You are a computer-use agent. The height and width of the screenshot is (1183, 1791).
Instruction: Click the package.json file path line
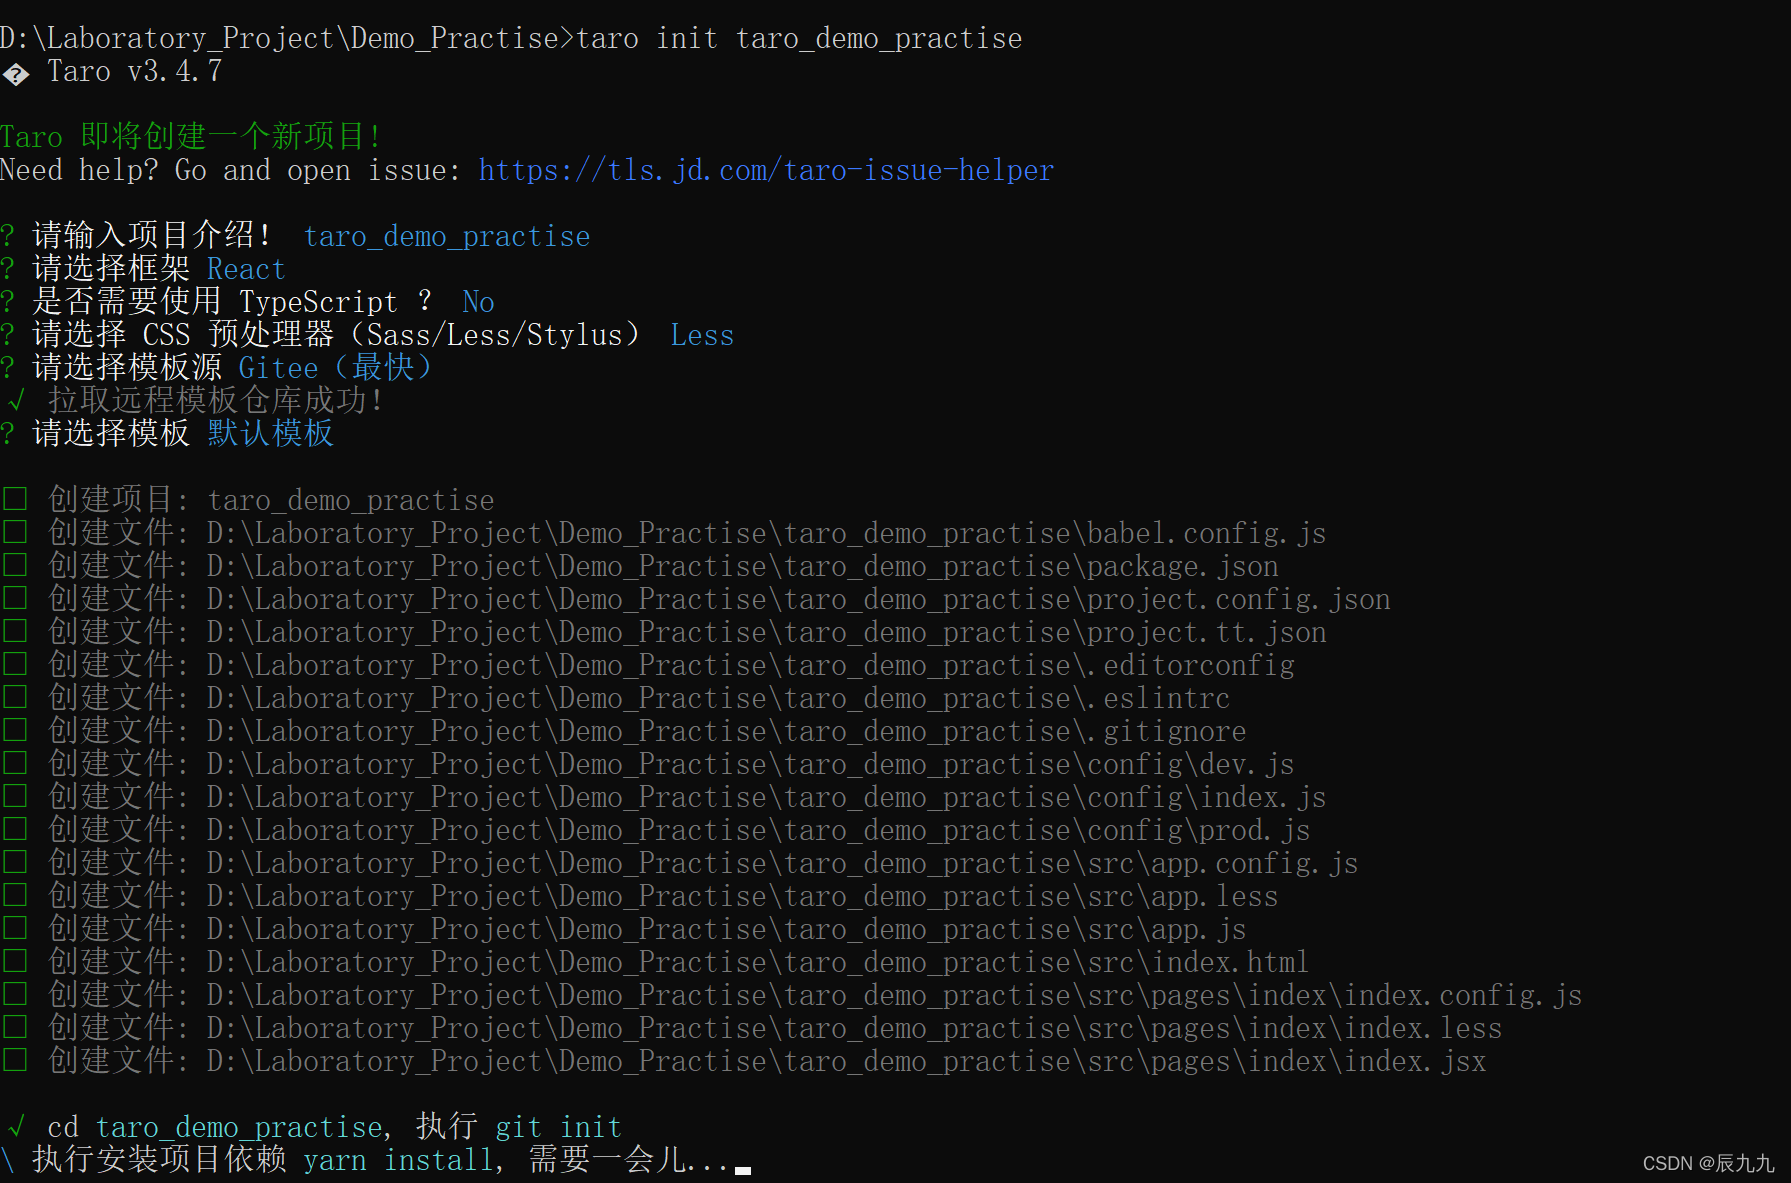coord(663,567)
